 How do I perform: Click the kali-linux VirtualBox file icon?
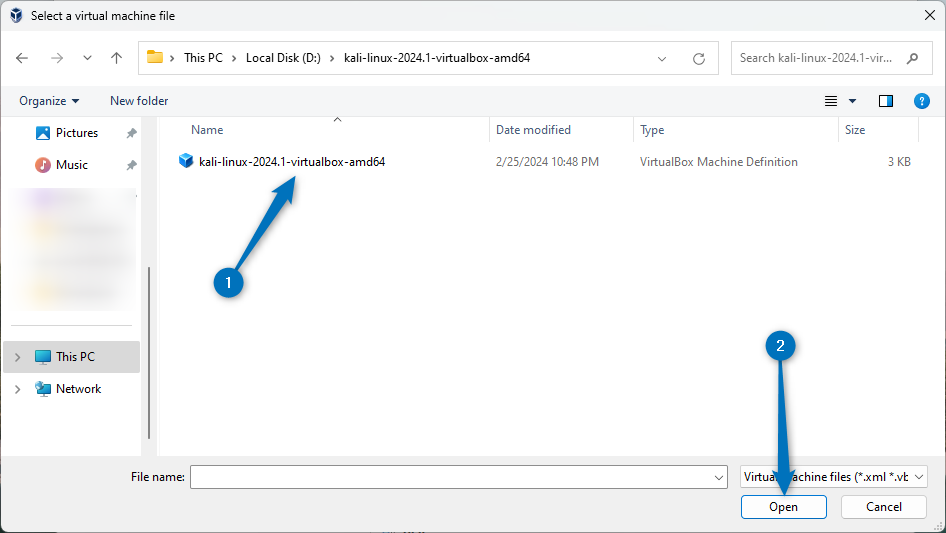pyautogui.click(x=186, y=161)
